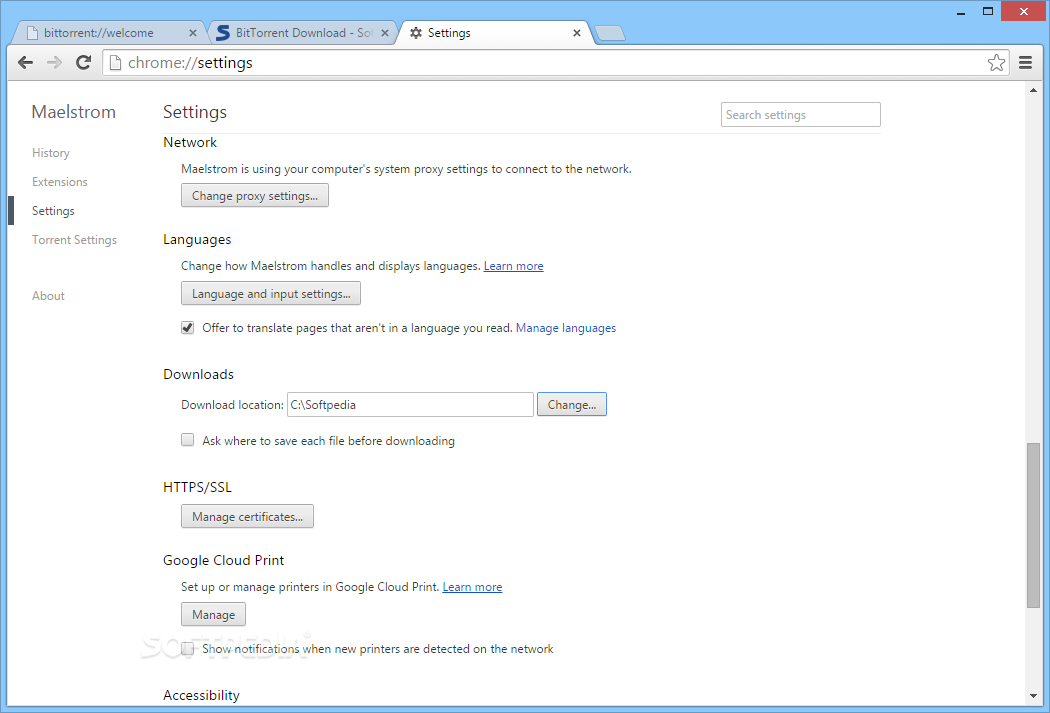This screenshot has width=1050, height=713.
Task: Close the bittorrent://welcome tab
Action: [193, 33]
